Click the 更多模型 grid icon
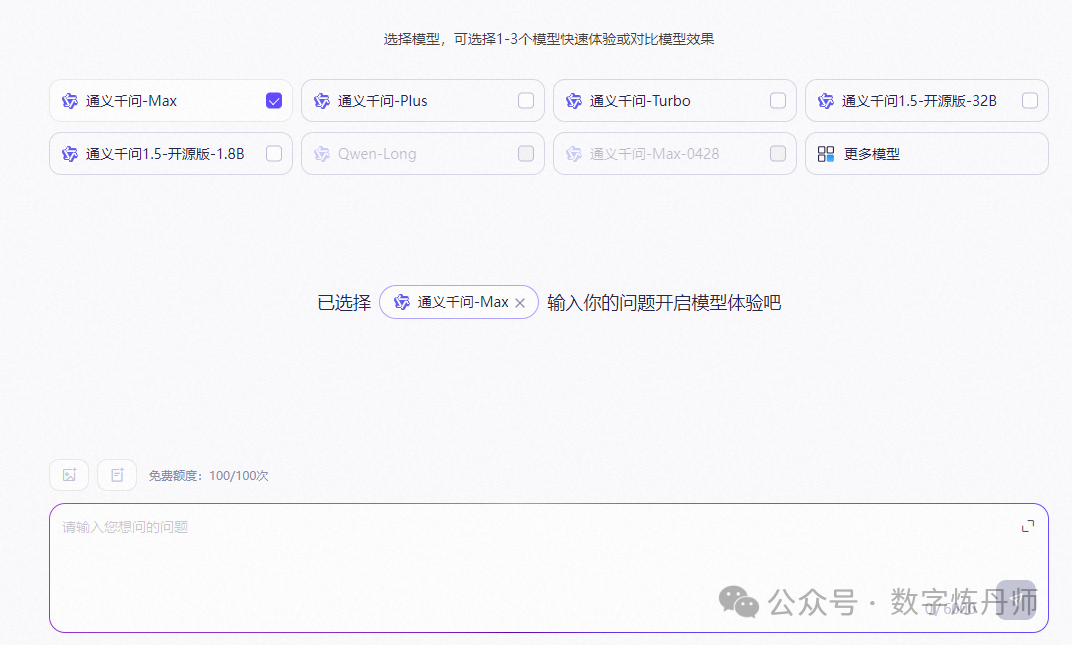The width and height of the screenshot is (1072, 645). coord(826,154)
